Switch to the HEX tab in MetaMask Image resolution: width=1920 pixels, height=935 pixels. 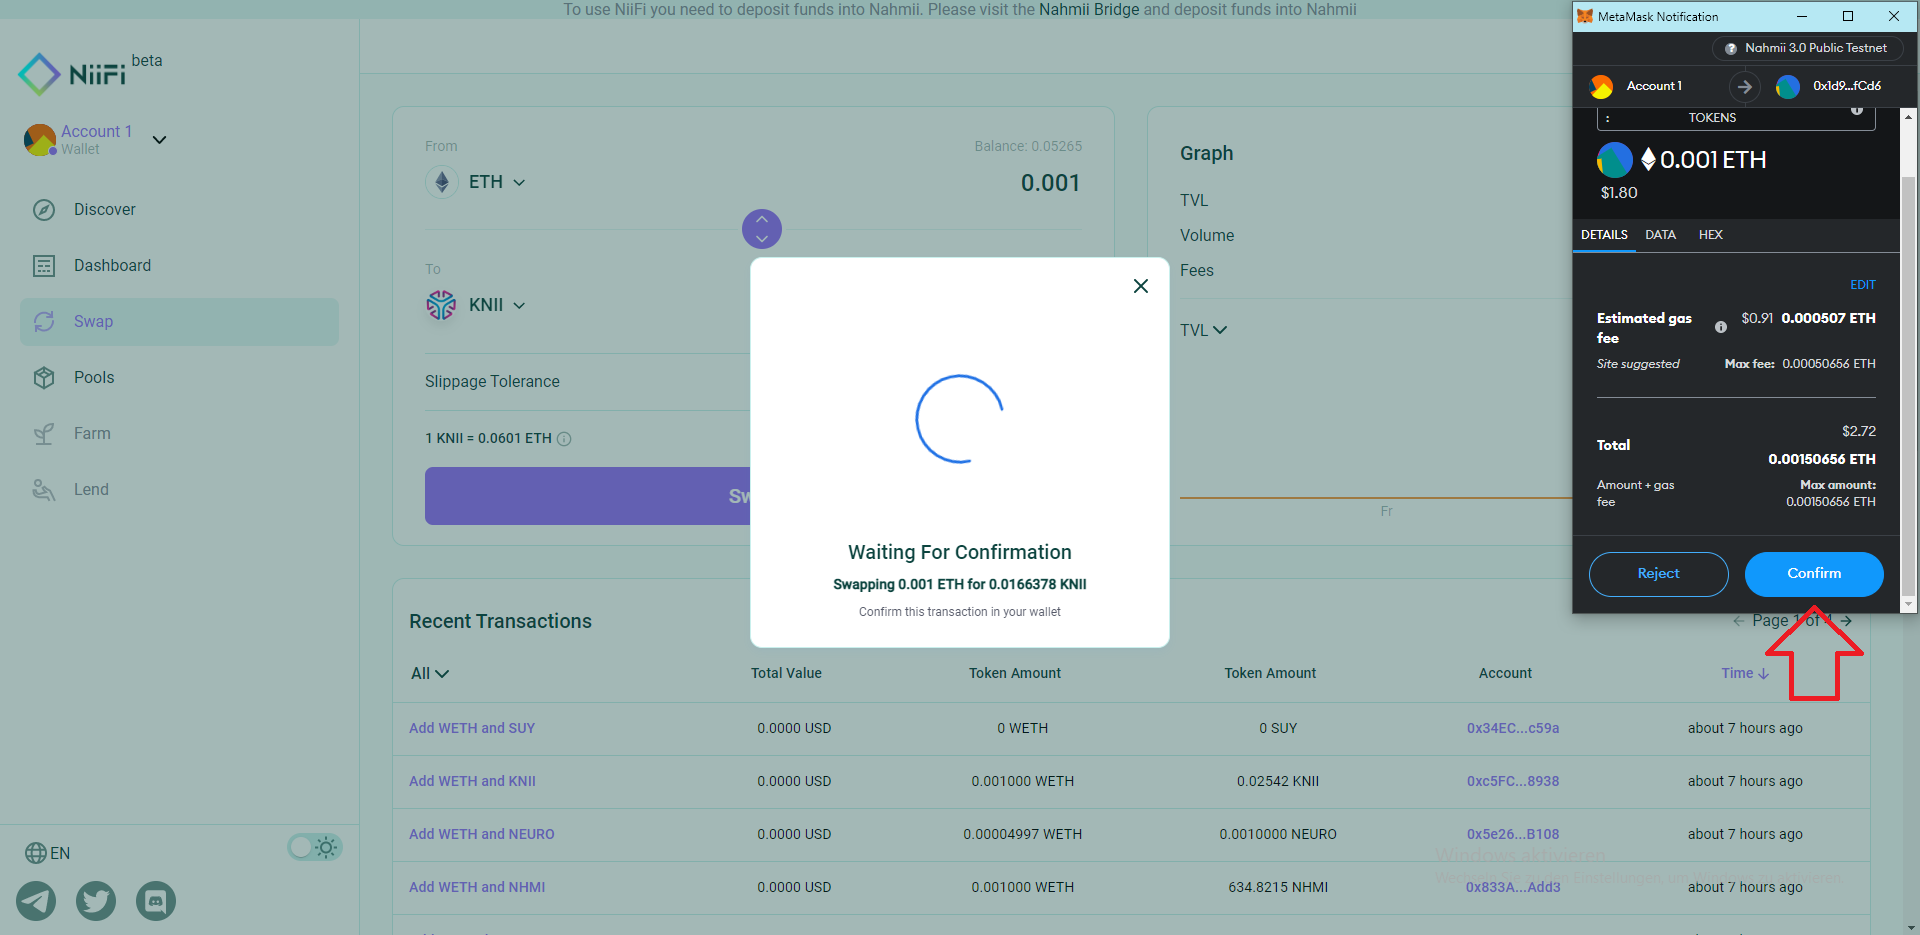pyautogui.click(x=1710, y=235)
